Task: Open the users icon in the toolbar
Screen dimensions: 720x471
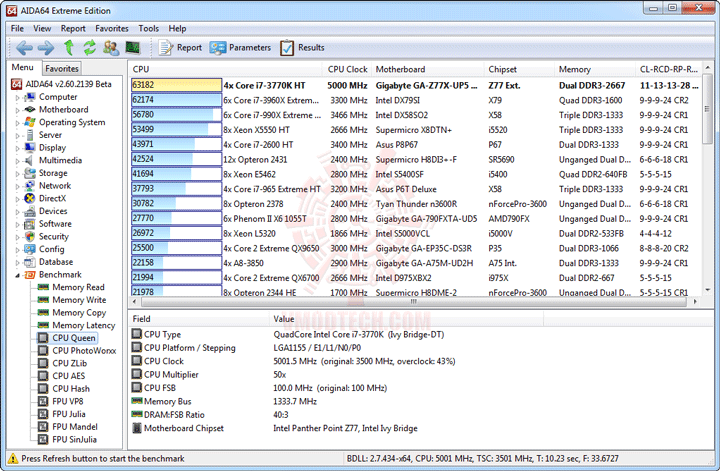Action: point(111,48)
